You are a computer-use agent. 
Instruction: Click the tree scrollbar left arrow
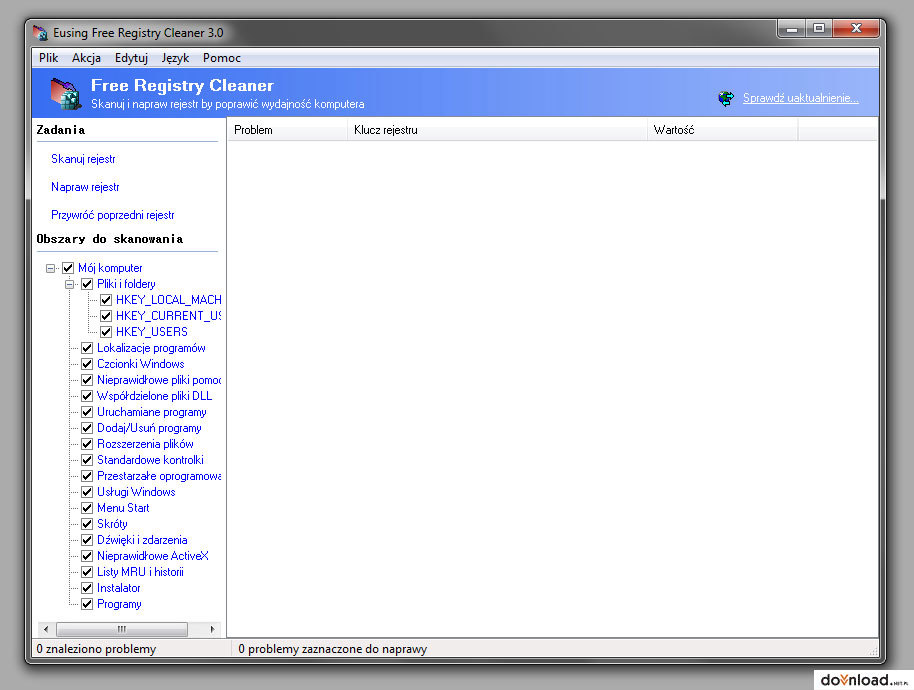(x=46, y=629)
